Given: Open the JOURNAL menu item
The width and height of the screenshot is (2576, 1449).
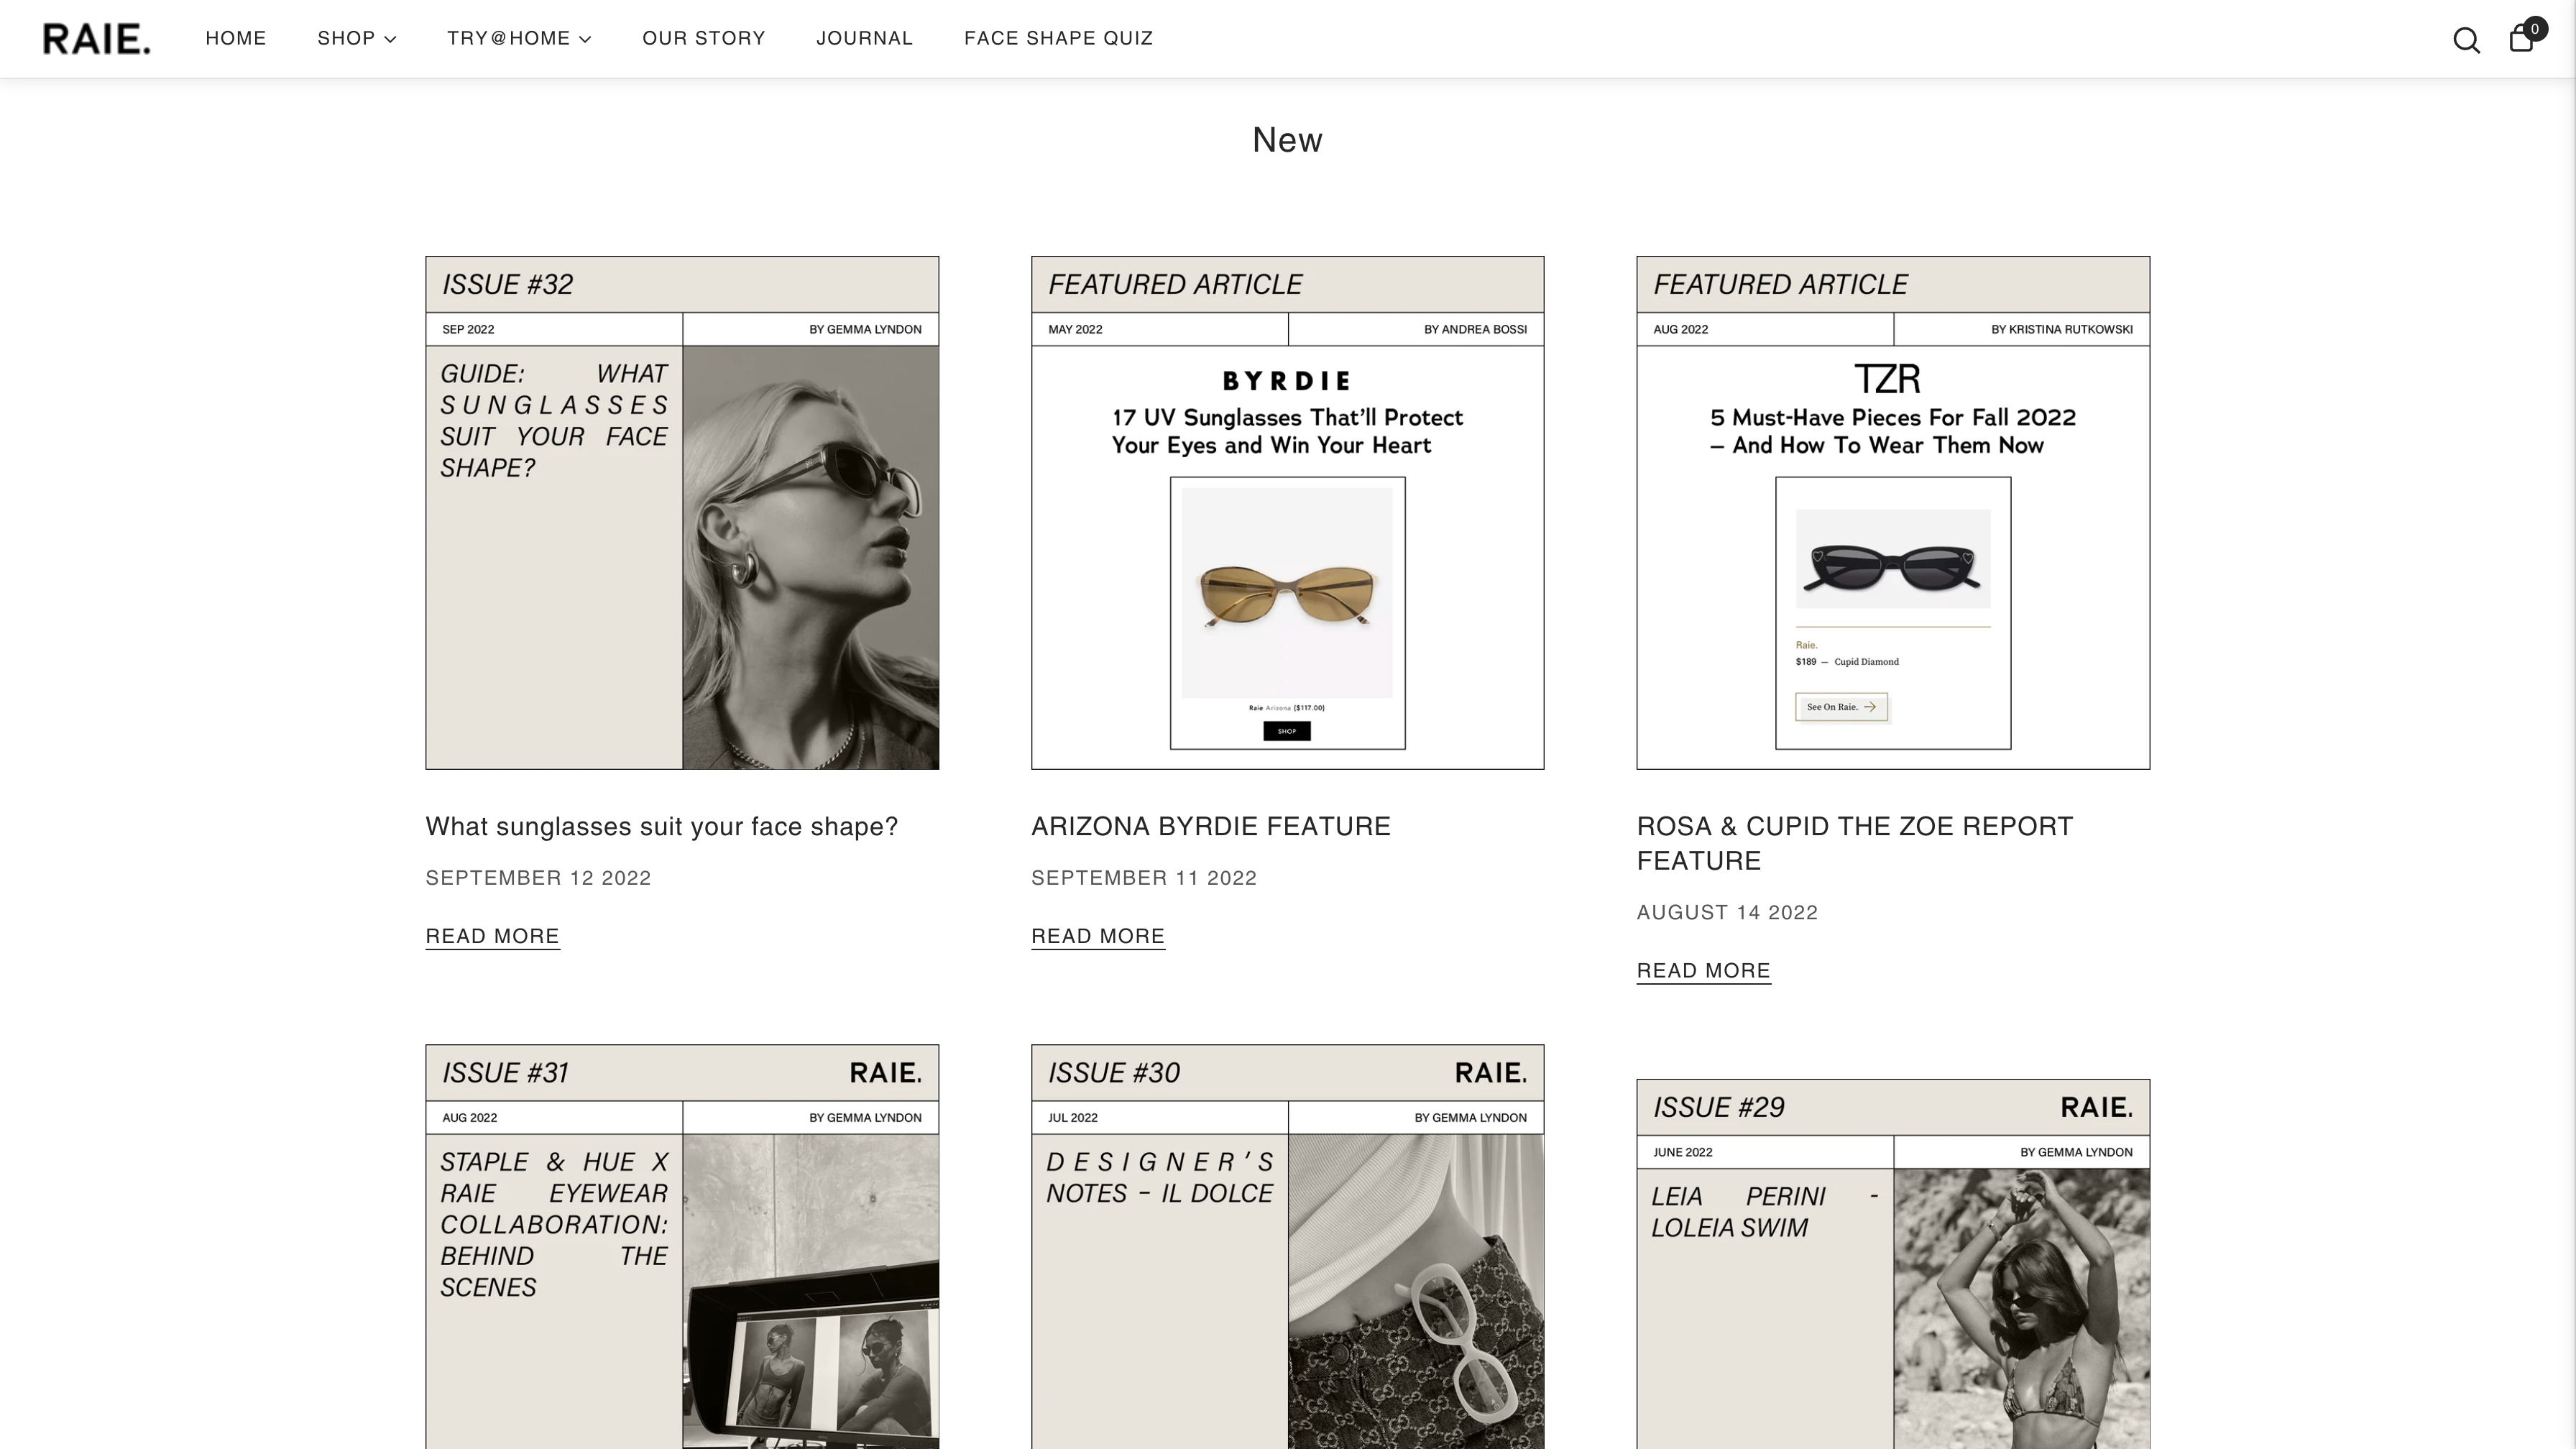Looking at the screenshot, I should (865, 38).
